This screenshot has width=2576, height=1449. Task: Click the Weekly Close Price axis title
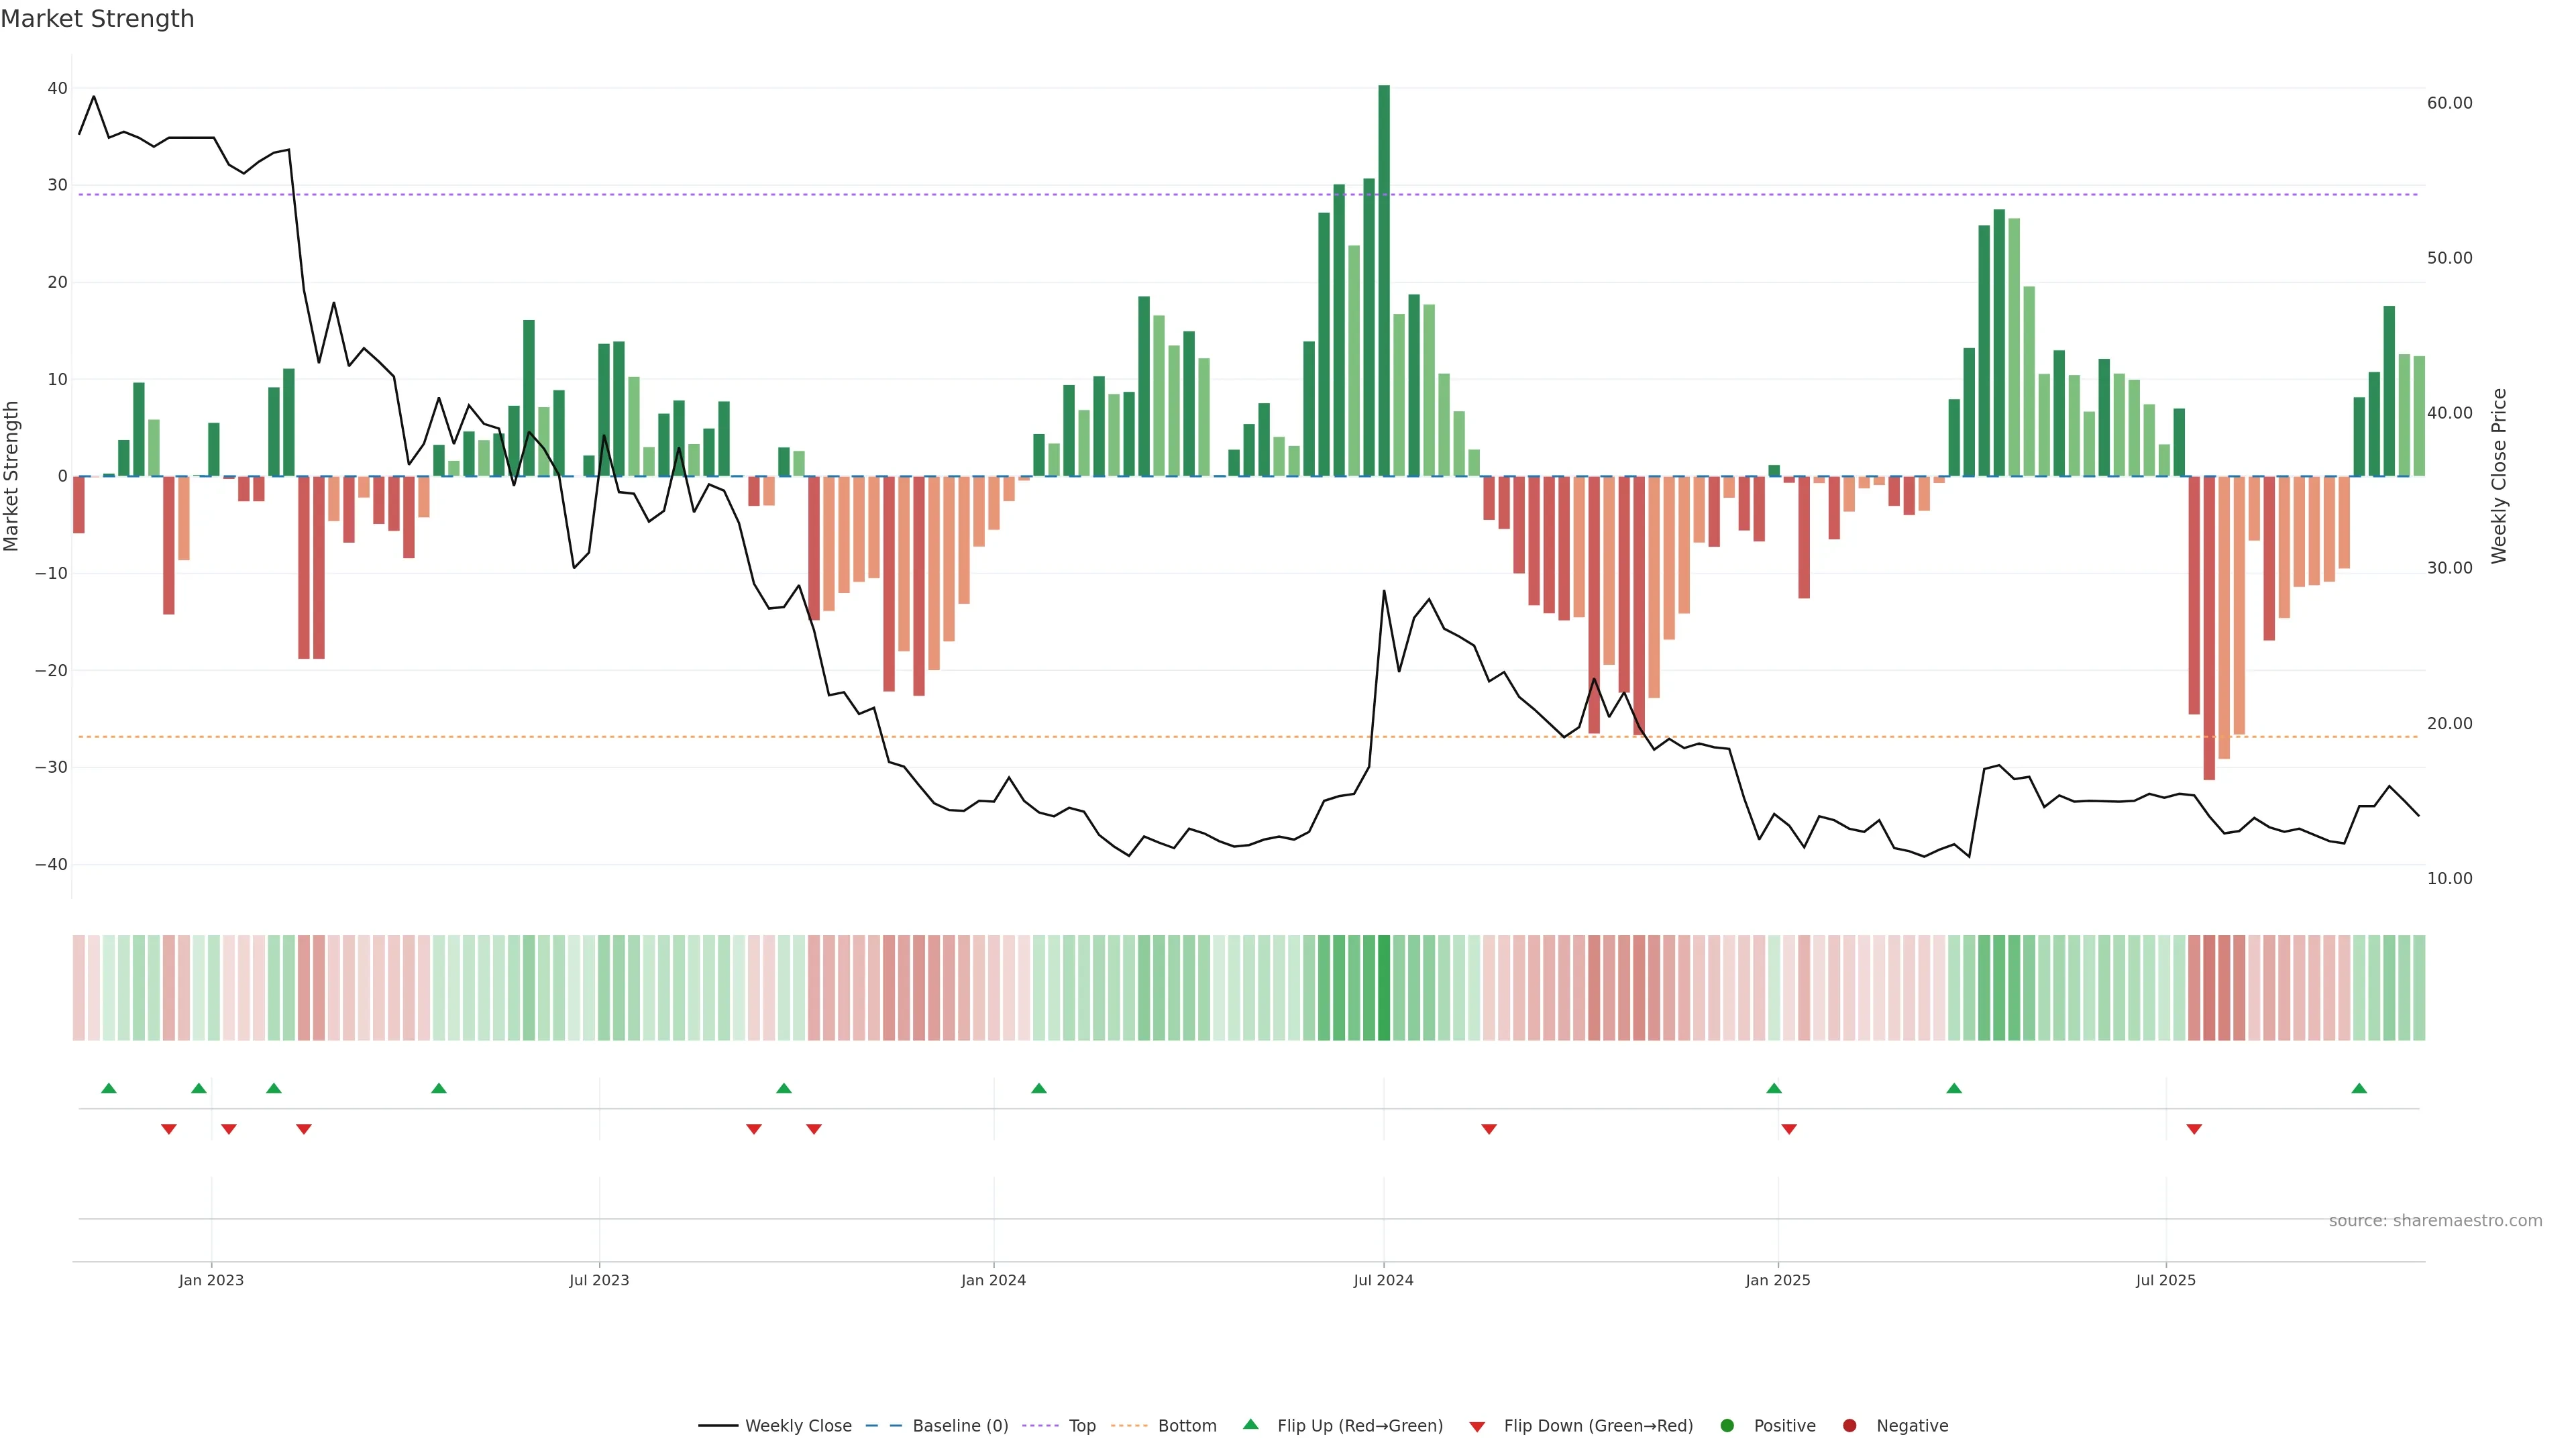click(2499, 476)
